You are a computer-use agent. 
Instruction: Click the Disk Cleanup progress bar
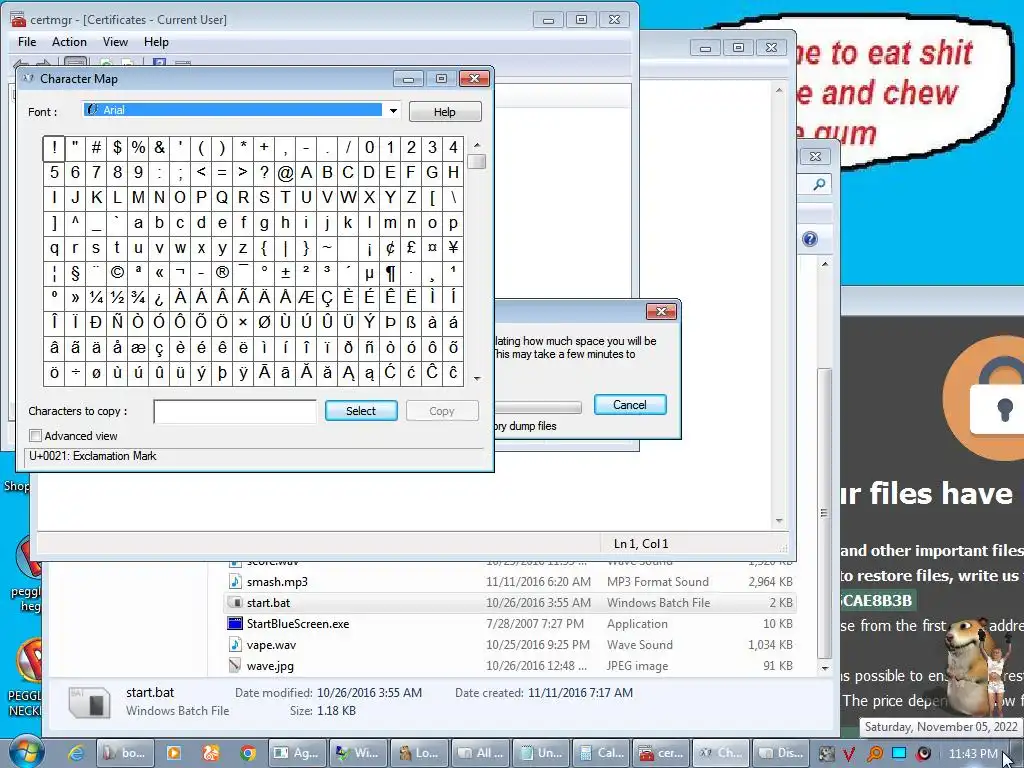(538, 408)
